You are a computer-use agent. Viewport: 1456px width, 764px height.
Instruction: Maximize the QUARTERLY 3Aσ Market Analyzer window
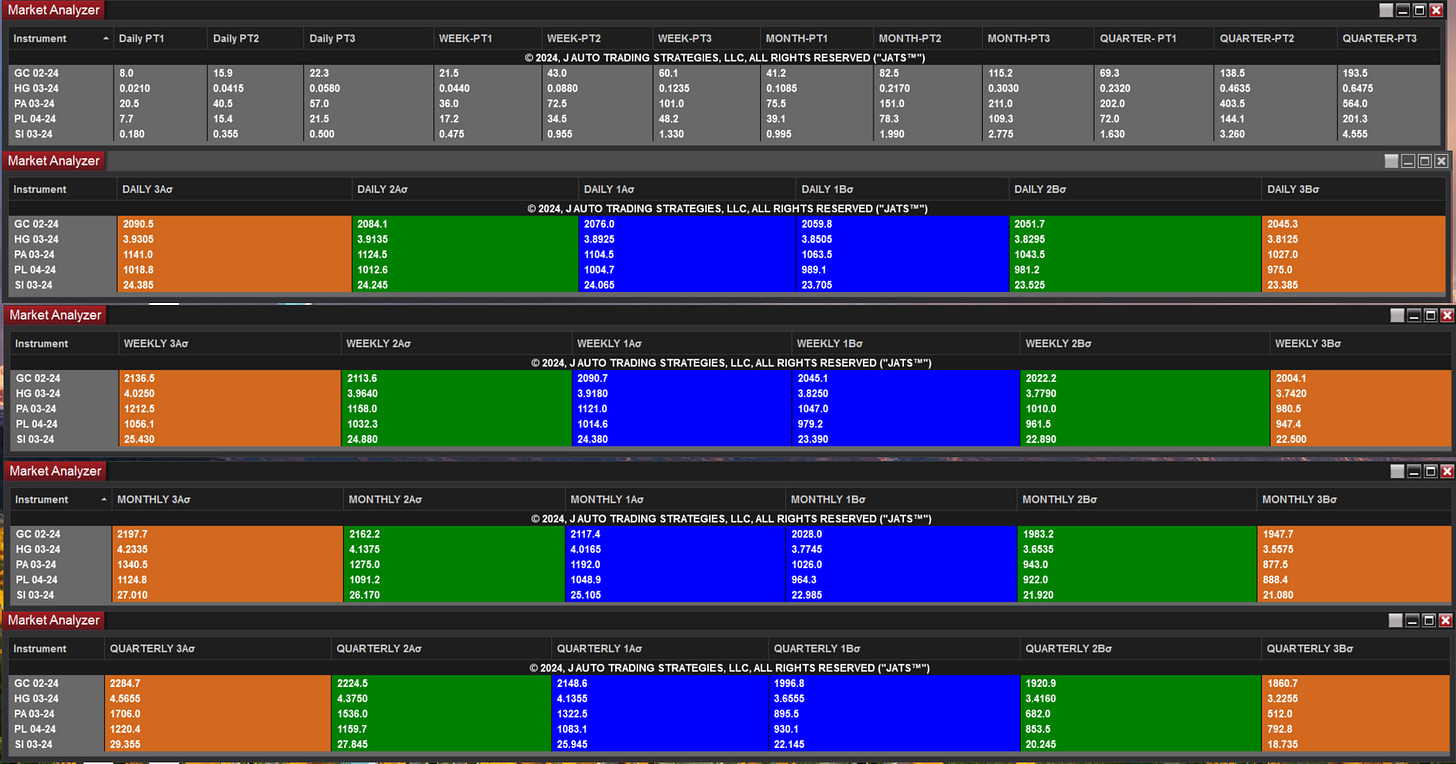tap(1430, 621)
